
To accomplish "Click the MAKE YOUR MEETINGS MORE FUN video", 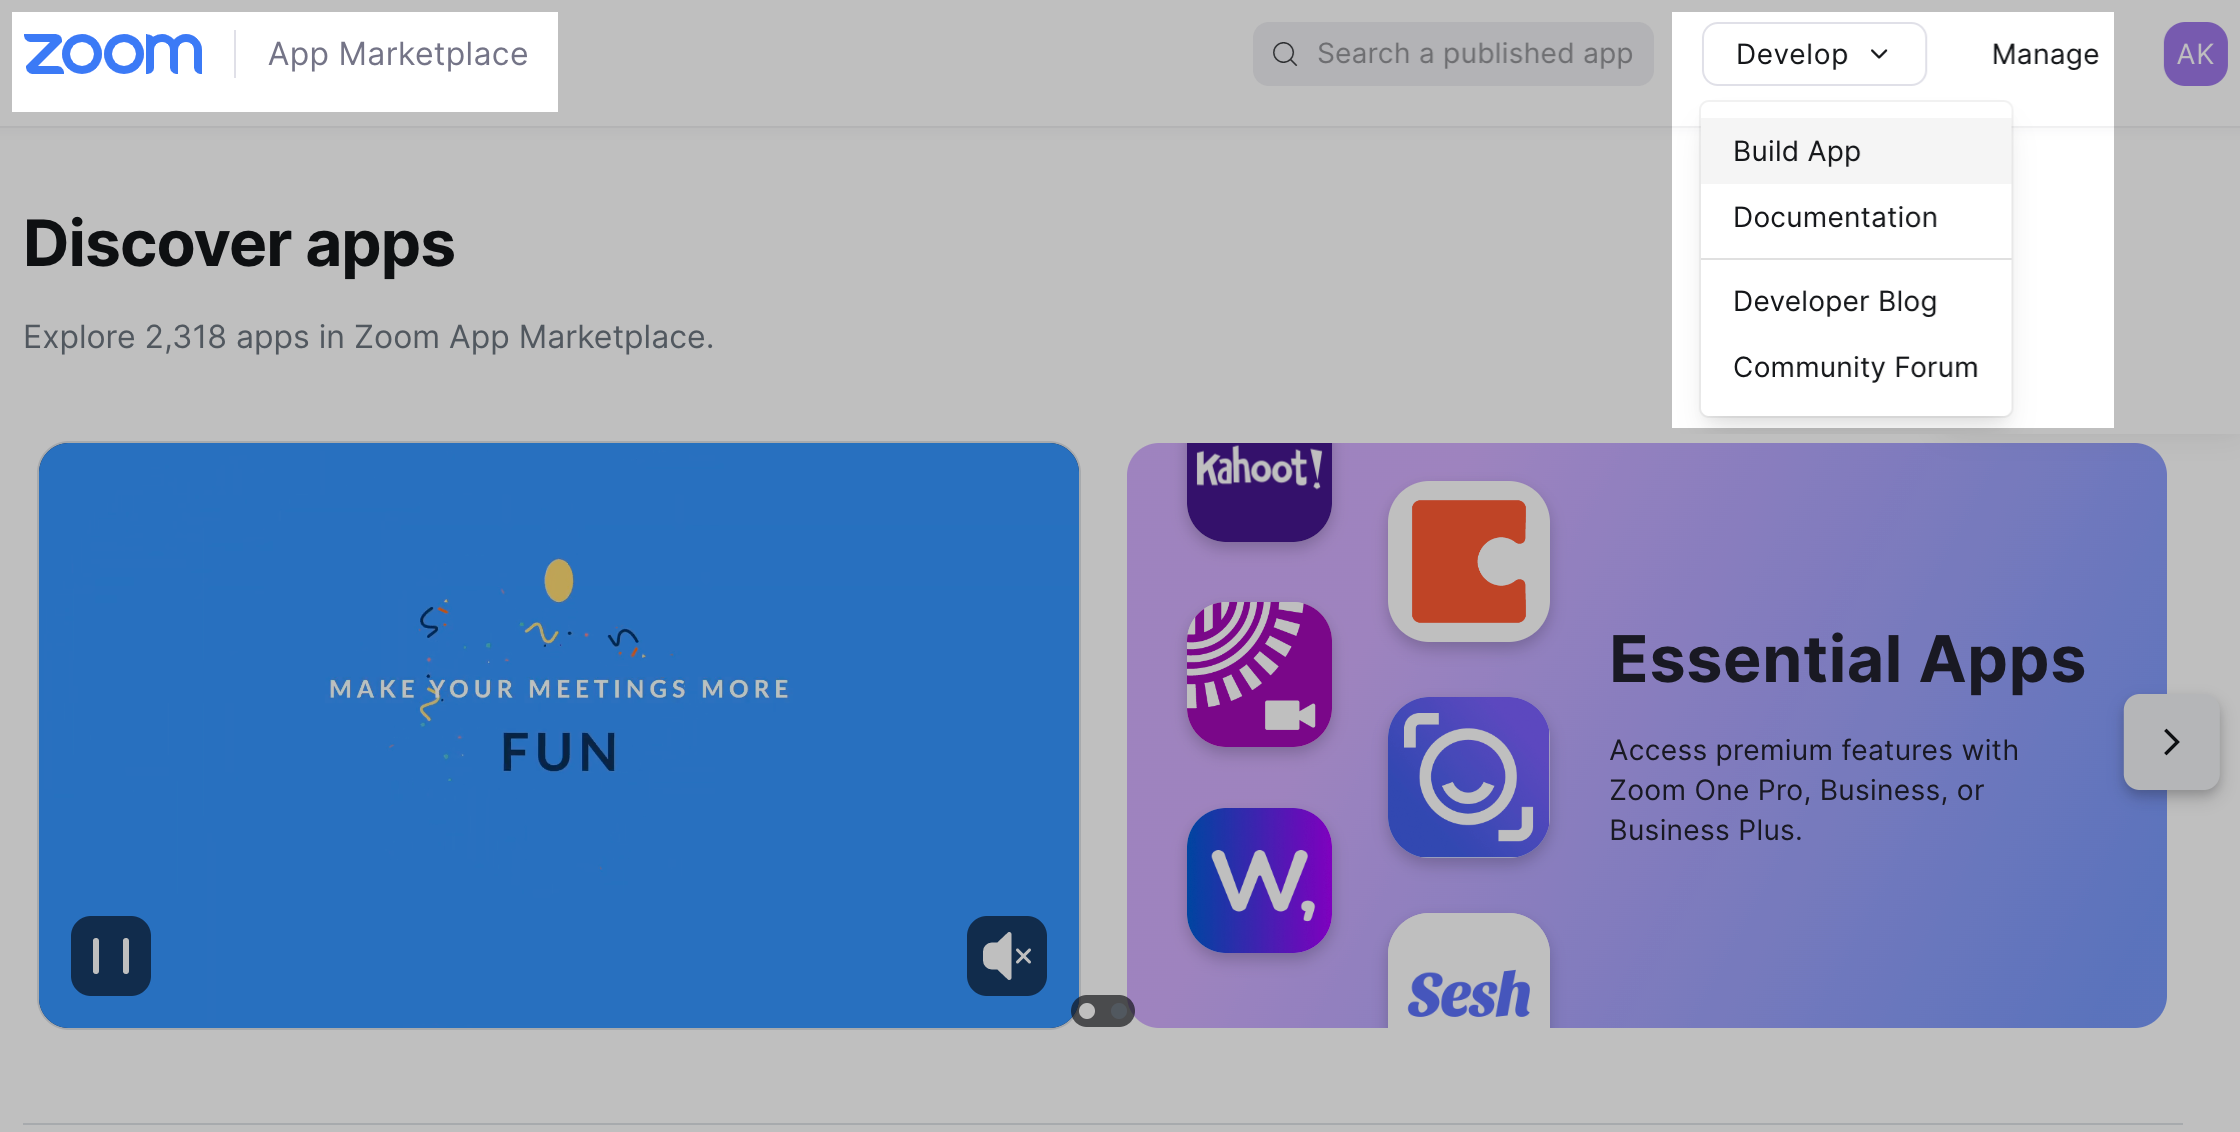I will click(559, 735).
